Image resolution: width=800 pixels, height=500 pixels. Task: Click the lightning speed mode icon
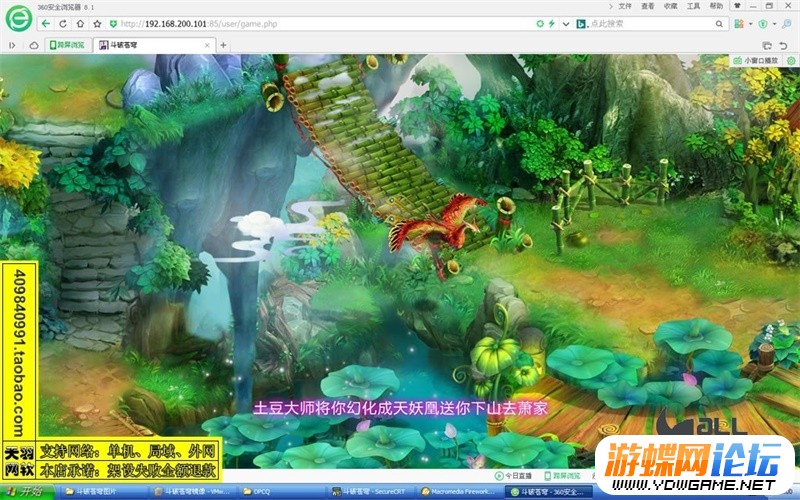[x=552, y=23]
